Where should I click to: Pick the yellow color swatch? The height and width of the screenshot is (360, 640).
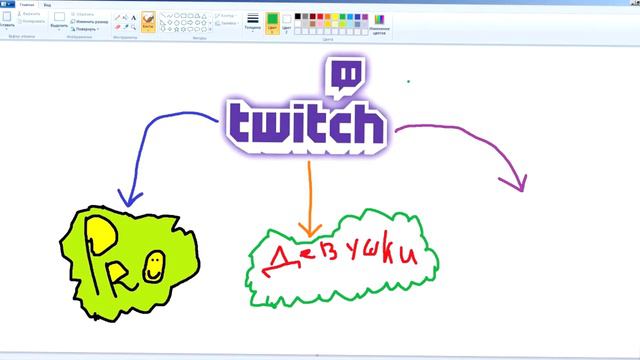tap(335, 16)
